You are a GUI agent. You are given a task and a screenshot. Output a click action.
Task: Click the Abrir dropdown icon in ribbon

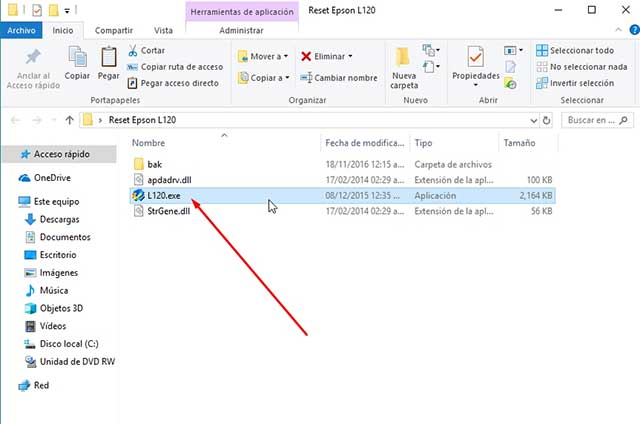[x=513, y=51]
